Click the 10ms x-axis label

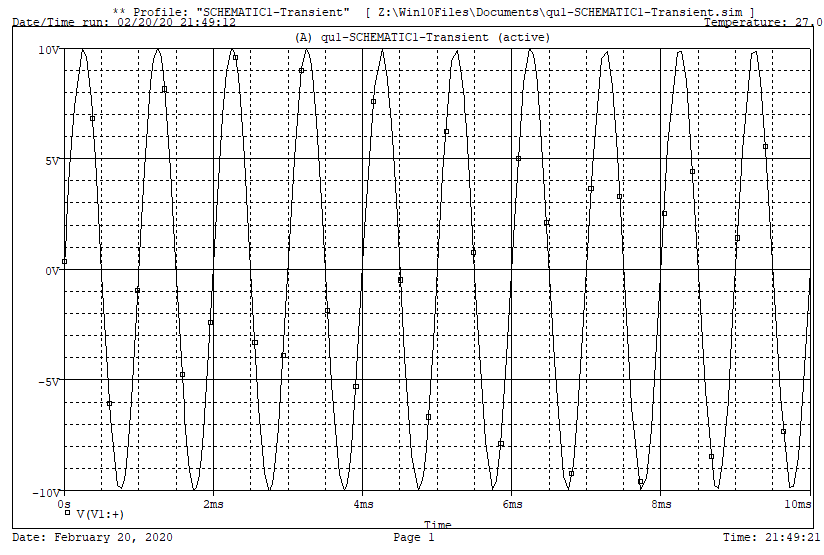coord(798,504)
